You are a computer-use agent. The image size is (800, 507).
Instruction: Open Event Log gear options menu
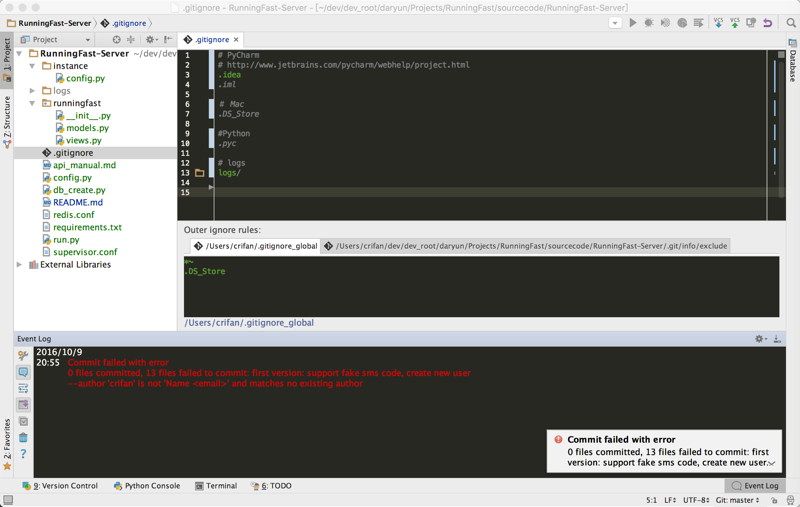coord(760,339)
